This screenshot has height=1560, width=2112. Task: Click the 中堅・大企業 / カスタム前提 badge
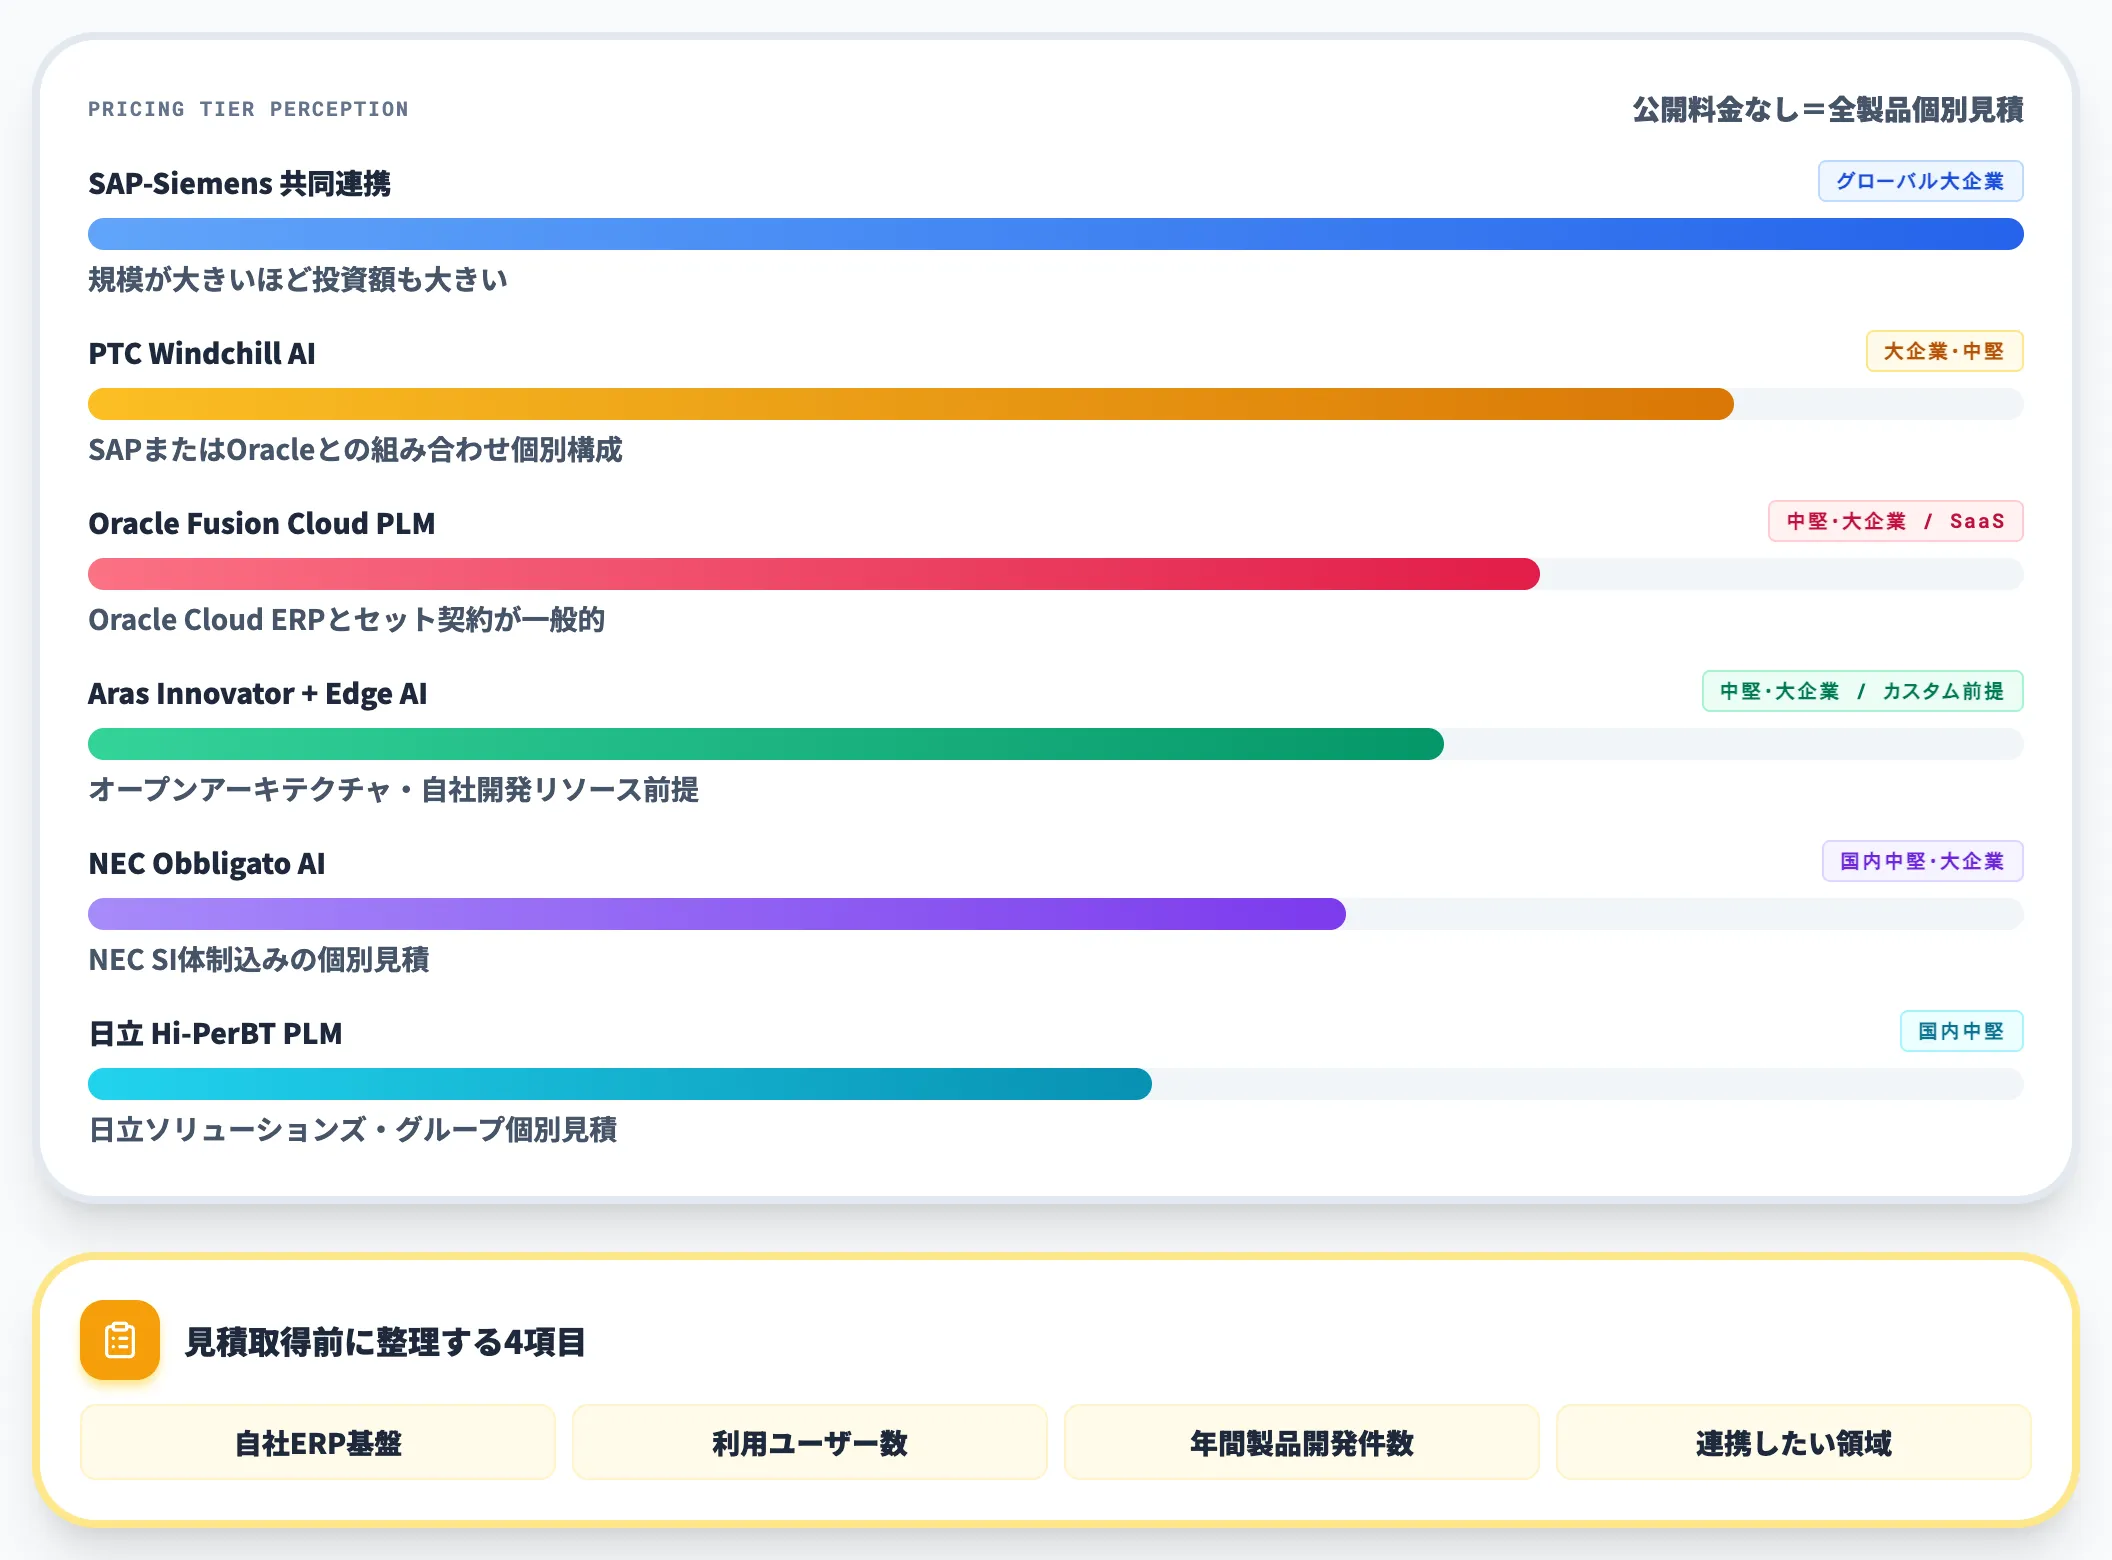1862,691
